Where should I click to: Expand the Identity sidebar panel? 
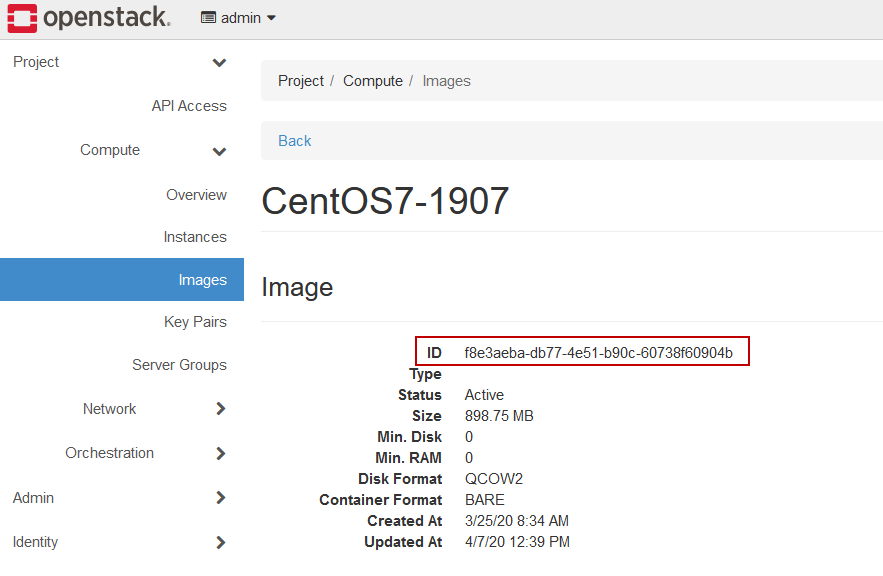(220, 542)
